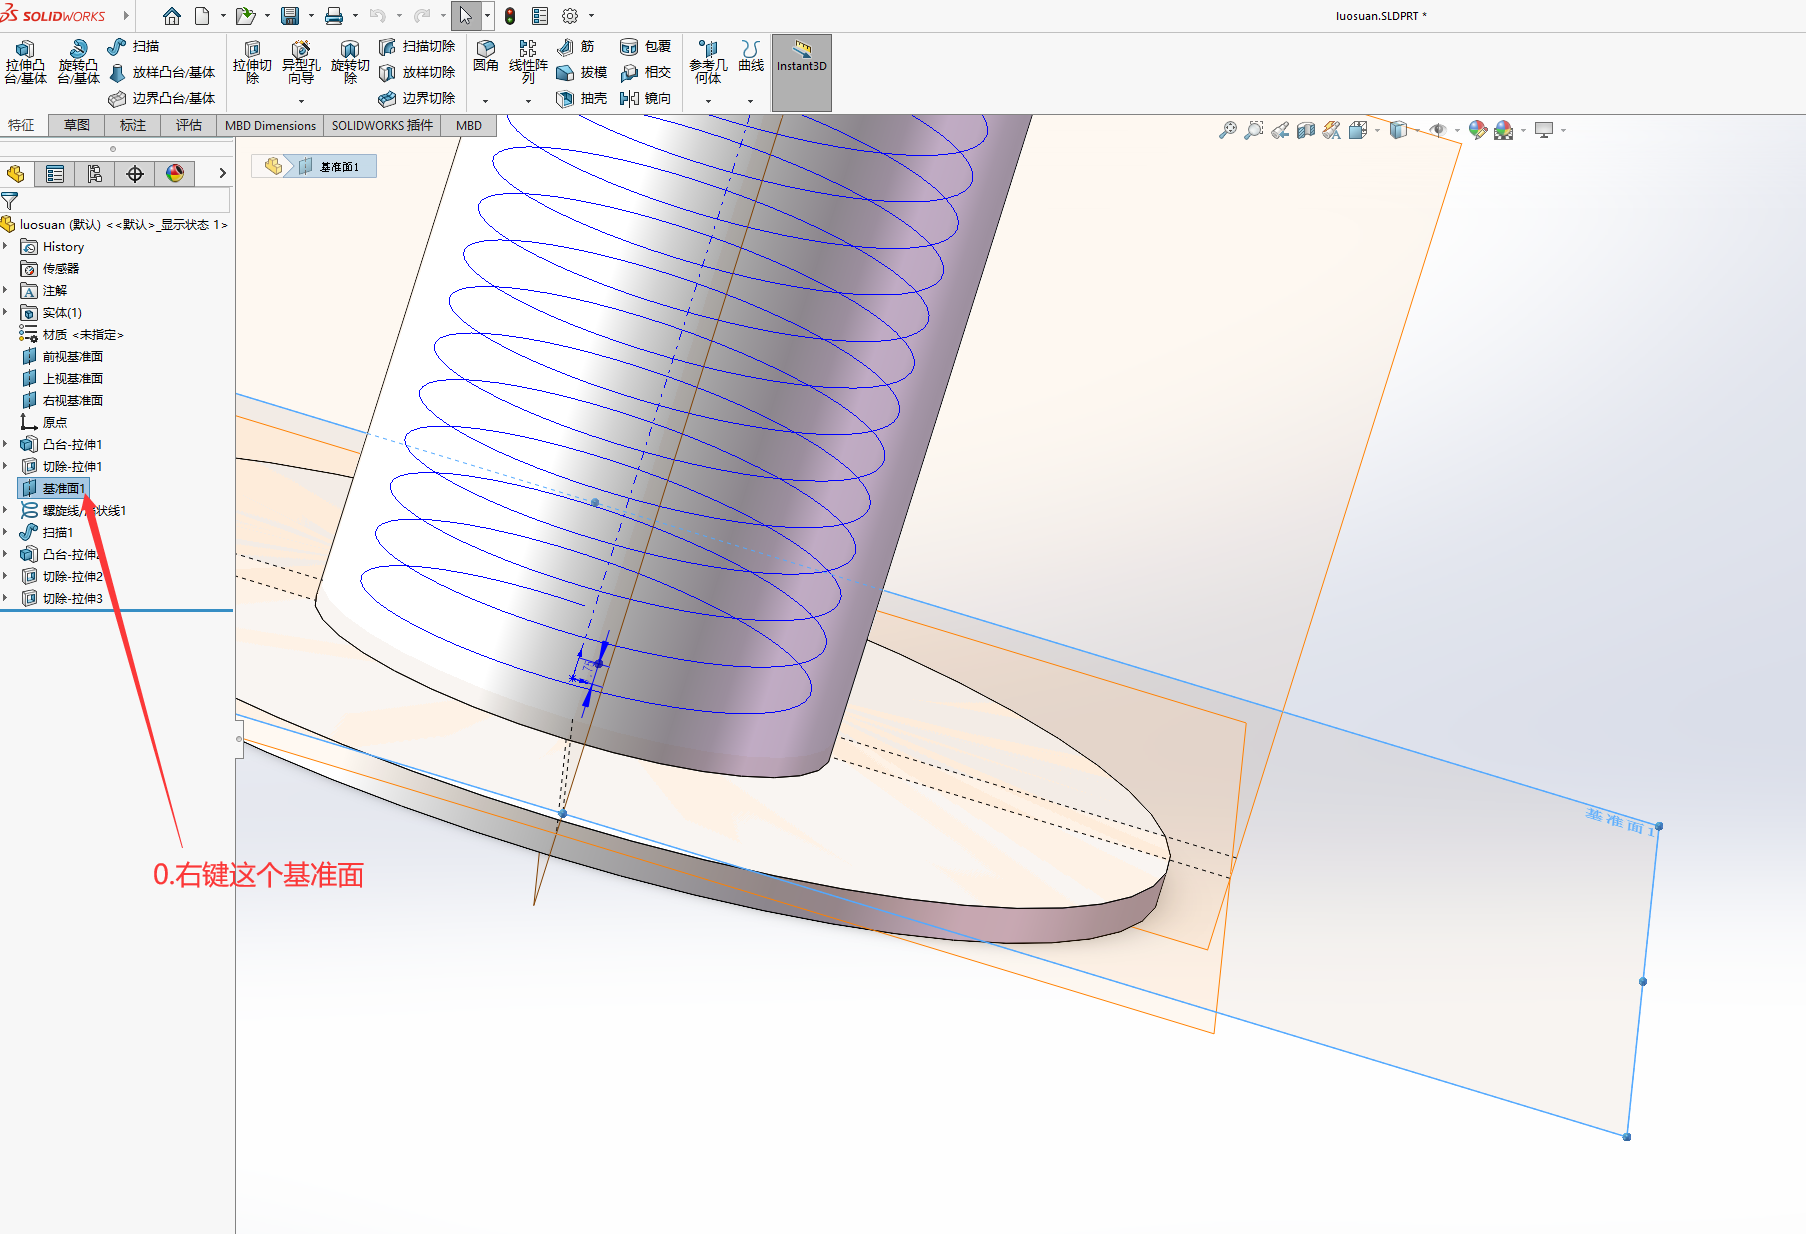Click the 边界凸台/基体 (Boundary Boss) tool
This screenshot has height=1234, width=1806.
(162, 98)
